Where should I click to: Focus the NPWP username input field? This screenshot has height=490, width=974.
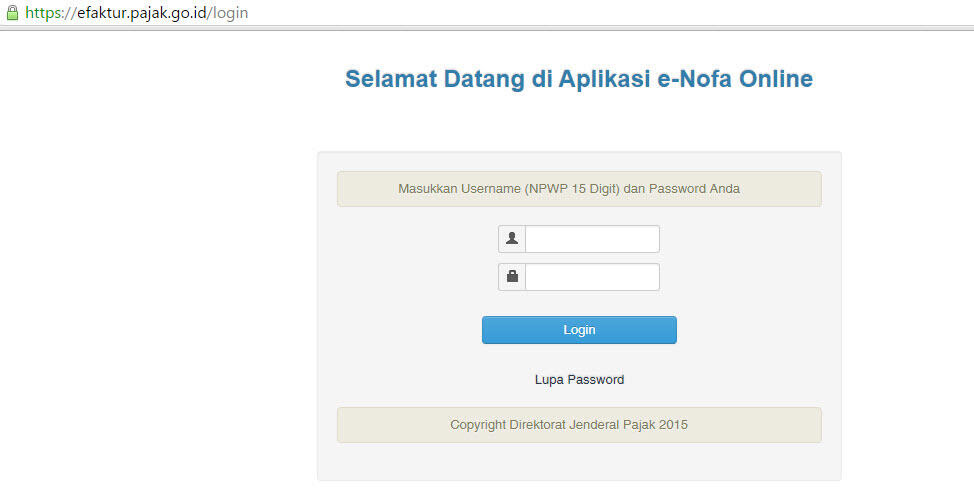point(592,239)
